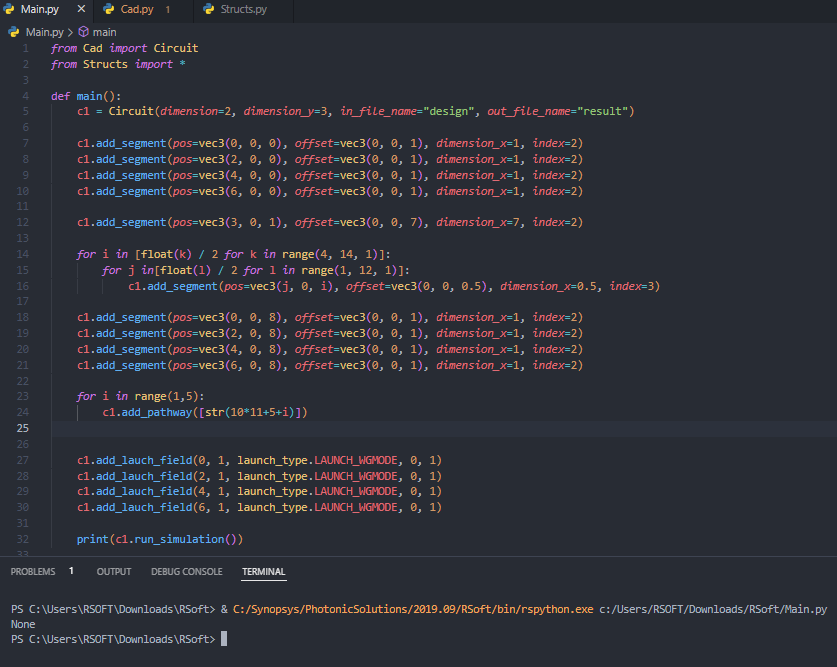Close the Main.py editor tab
The height and width of the screenshot is (667, 837).
pos(81,9)
